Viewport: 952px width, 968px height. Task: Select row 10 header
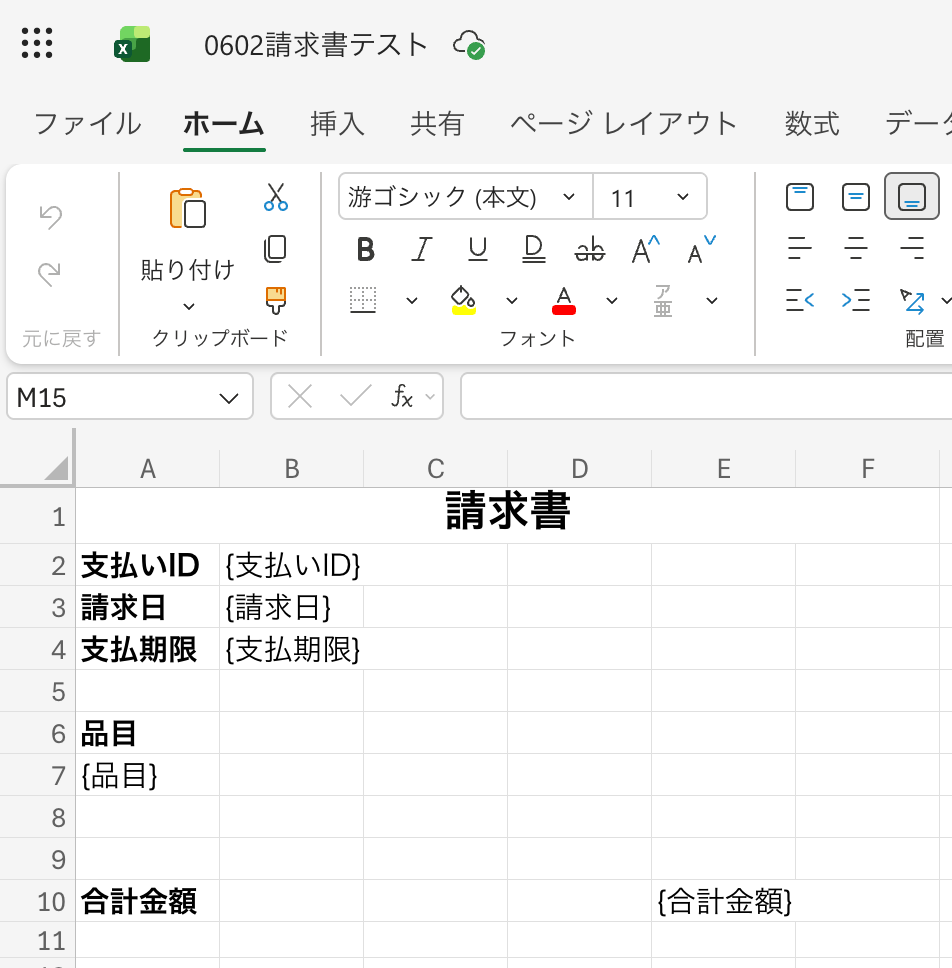(38, 901)
